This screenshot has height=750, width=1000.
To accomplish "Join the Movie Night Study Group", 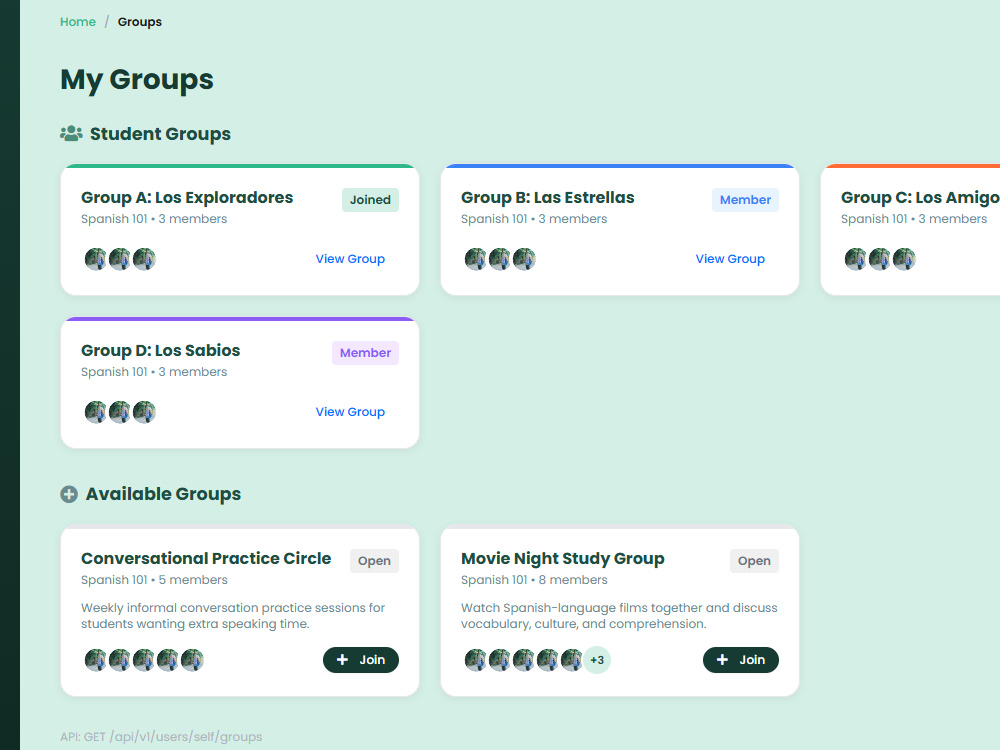I will point(741,660).
